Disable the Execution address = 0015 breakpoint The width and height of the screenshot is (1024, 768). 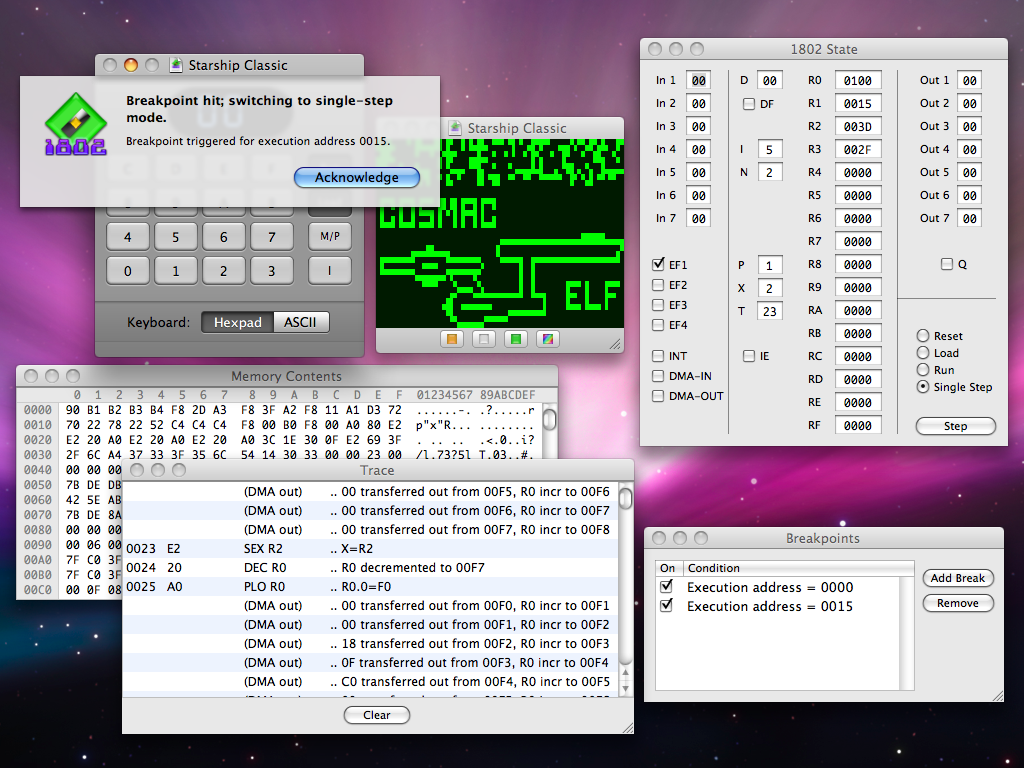pos(667,606)
